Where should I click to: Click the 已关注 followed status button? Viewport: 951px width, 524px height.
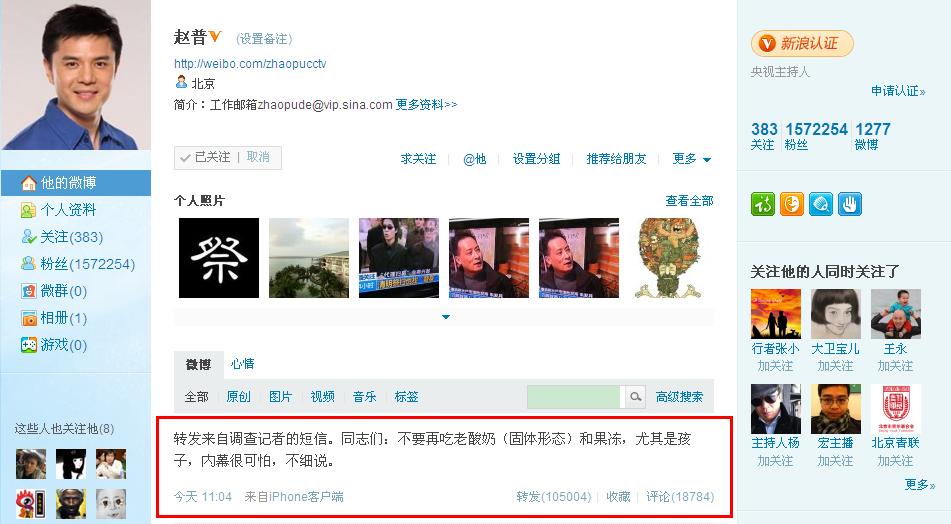coord(206,157)
